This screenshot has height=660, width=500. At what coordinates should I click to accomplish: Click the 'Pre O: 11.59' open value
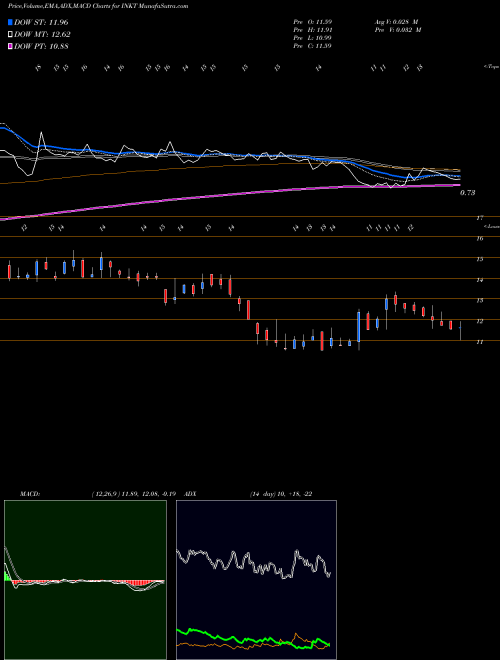click(x=313, y=21)
